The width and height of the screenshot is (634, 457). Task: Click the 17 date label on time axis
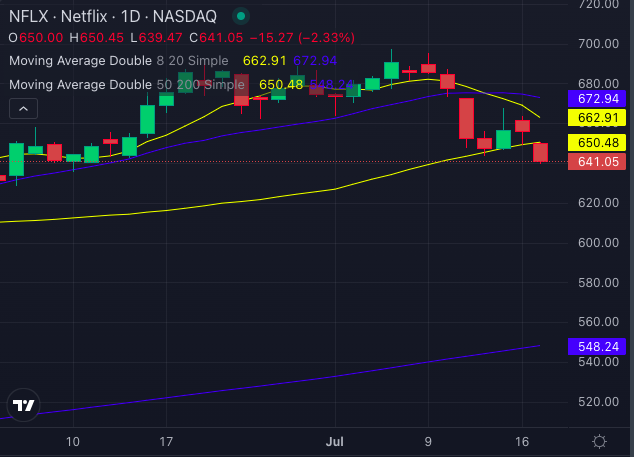[166, 442]
